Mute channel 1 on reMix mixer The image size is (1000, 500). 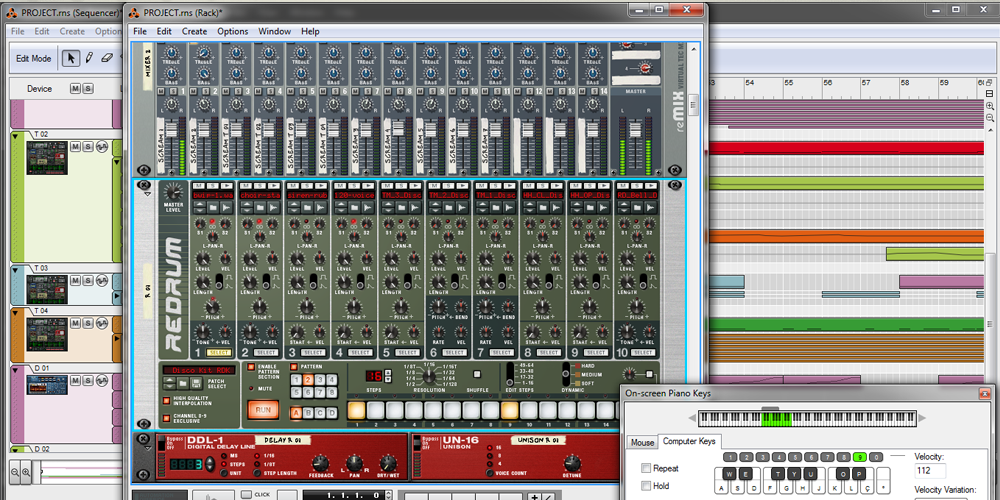162,92
